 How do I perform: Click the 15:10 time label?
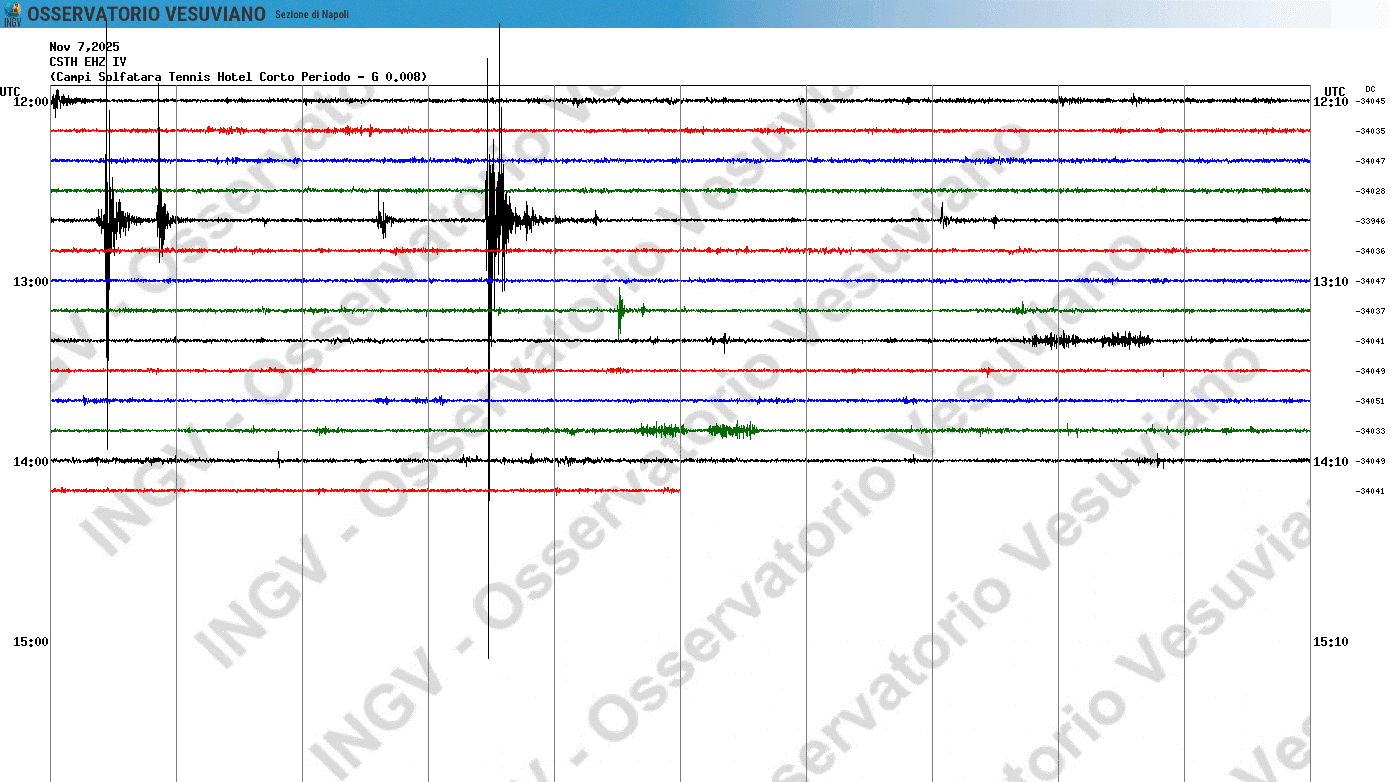(1330, 642)
